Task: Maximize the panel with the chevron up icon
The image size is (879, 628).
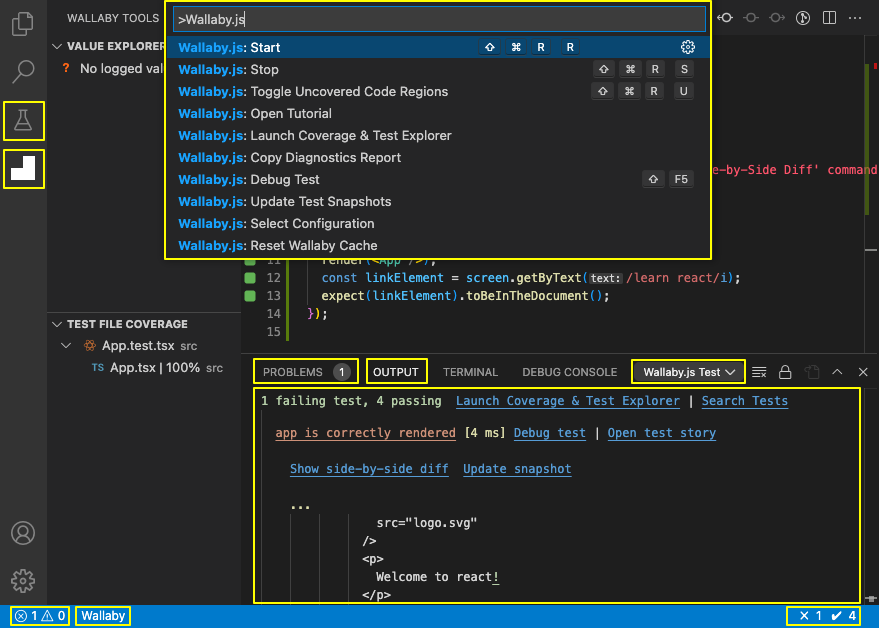Action: coord(837,372)
